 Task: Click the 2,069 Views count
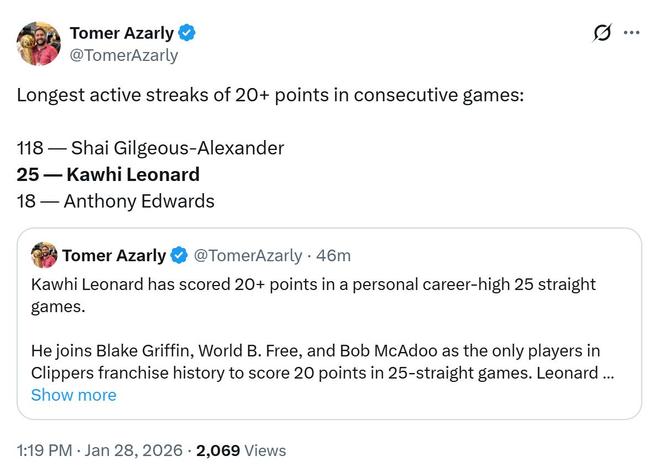241,450
